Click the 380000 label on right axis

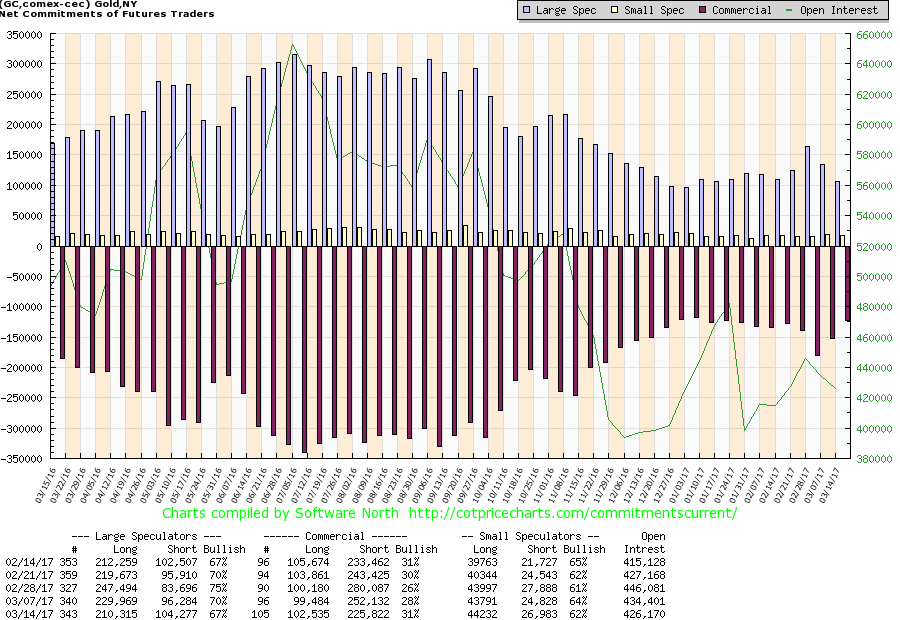pos(873,459)
